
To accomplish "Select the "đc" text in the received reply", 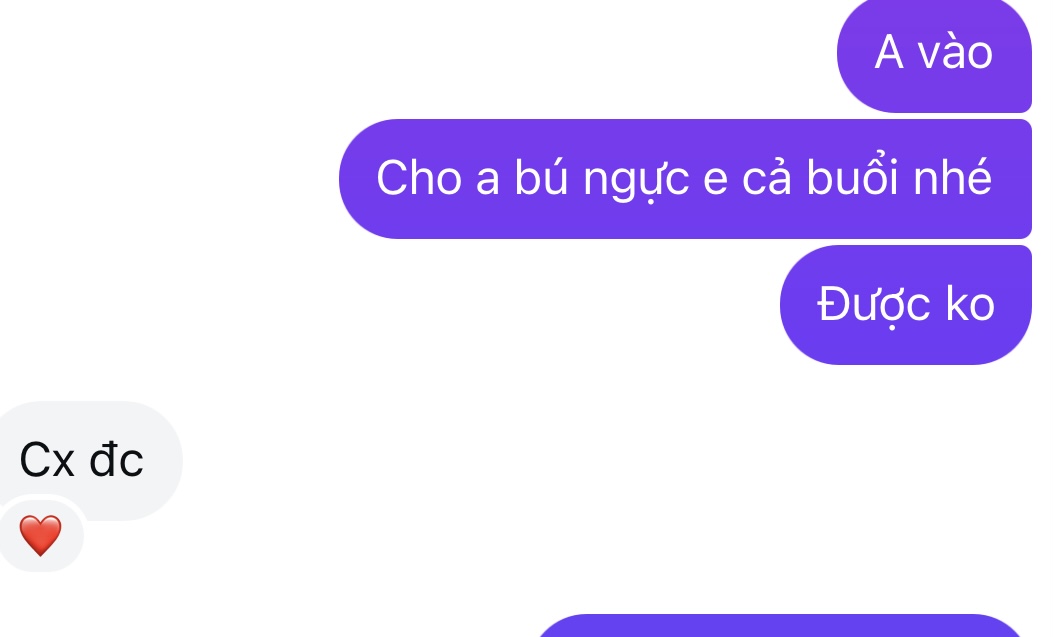I will (116, 461).
